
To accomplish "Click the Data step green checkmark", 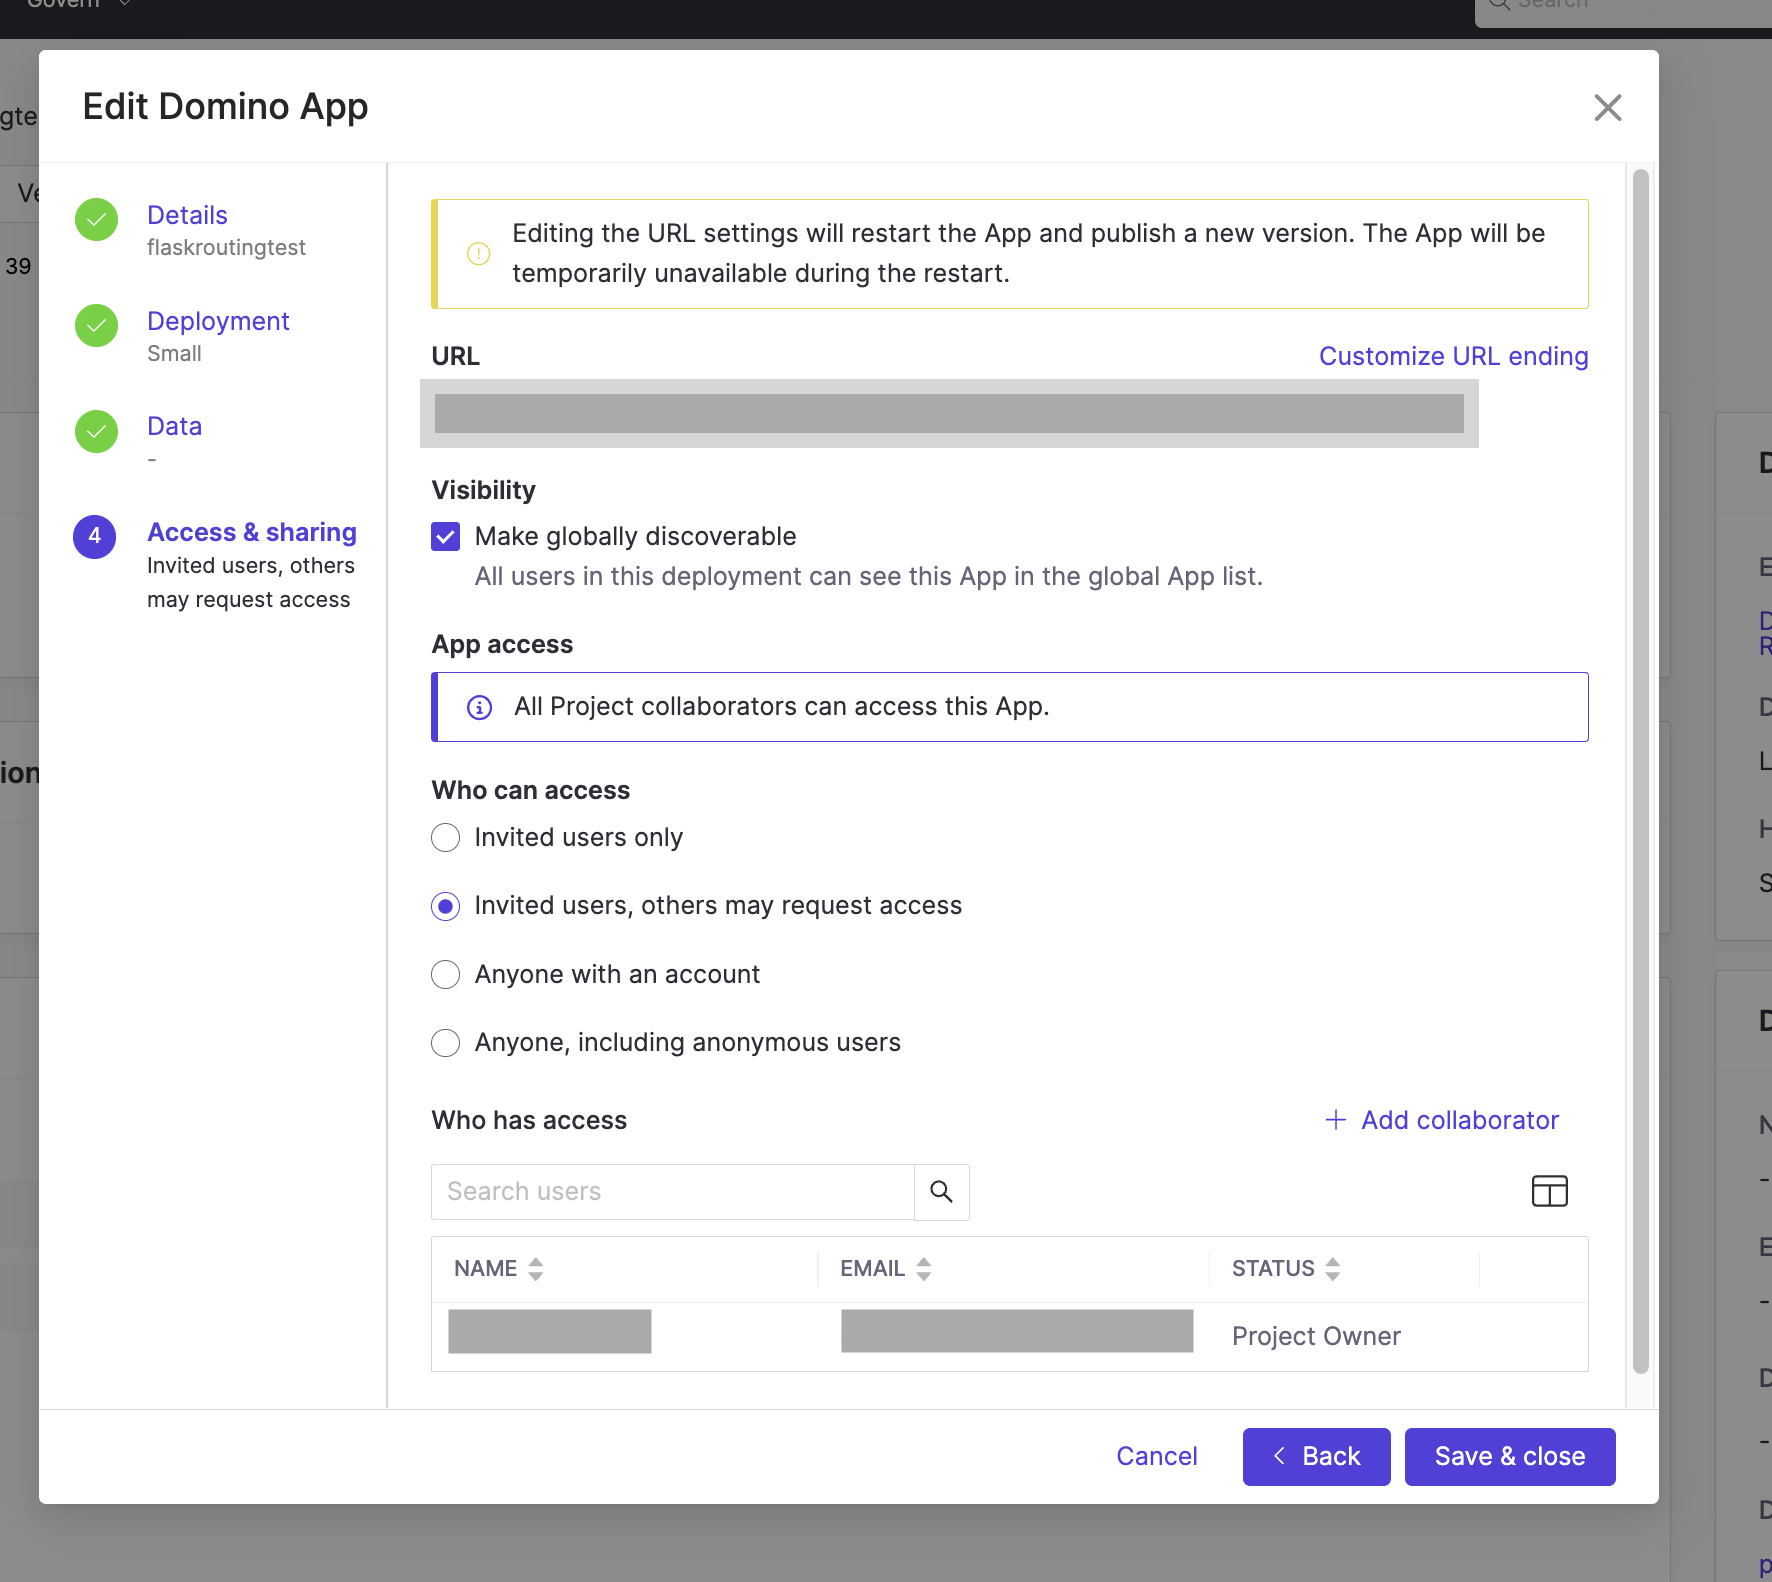I will tap(97, 431).
